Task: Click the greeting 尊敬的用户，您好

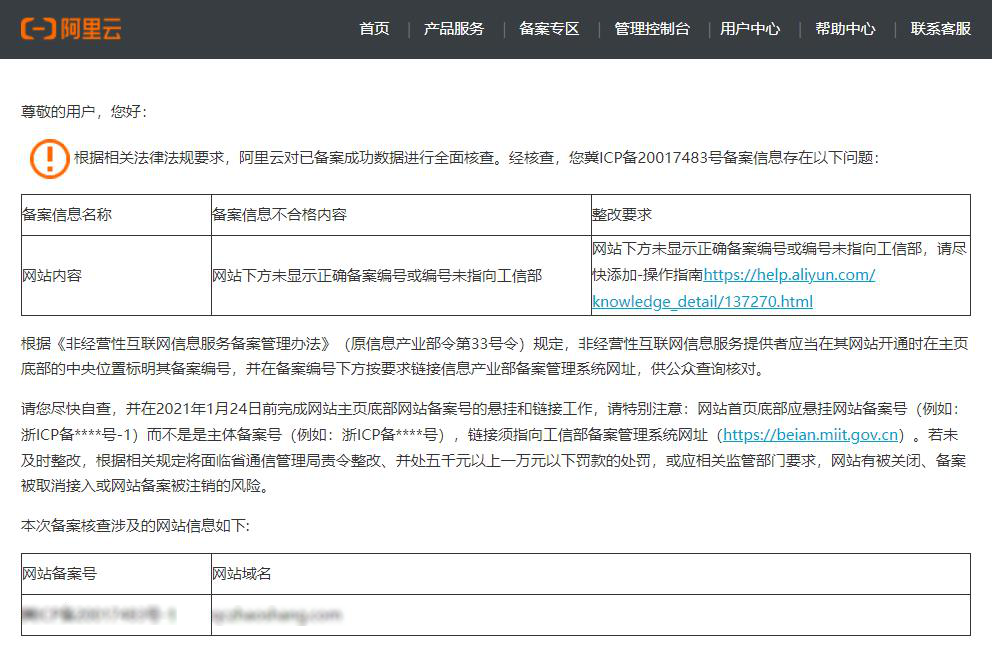Action: (x=84, y=112)
